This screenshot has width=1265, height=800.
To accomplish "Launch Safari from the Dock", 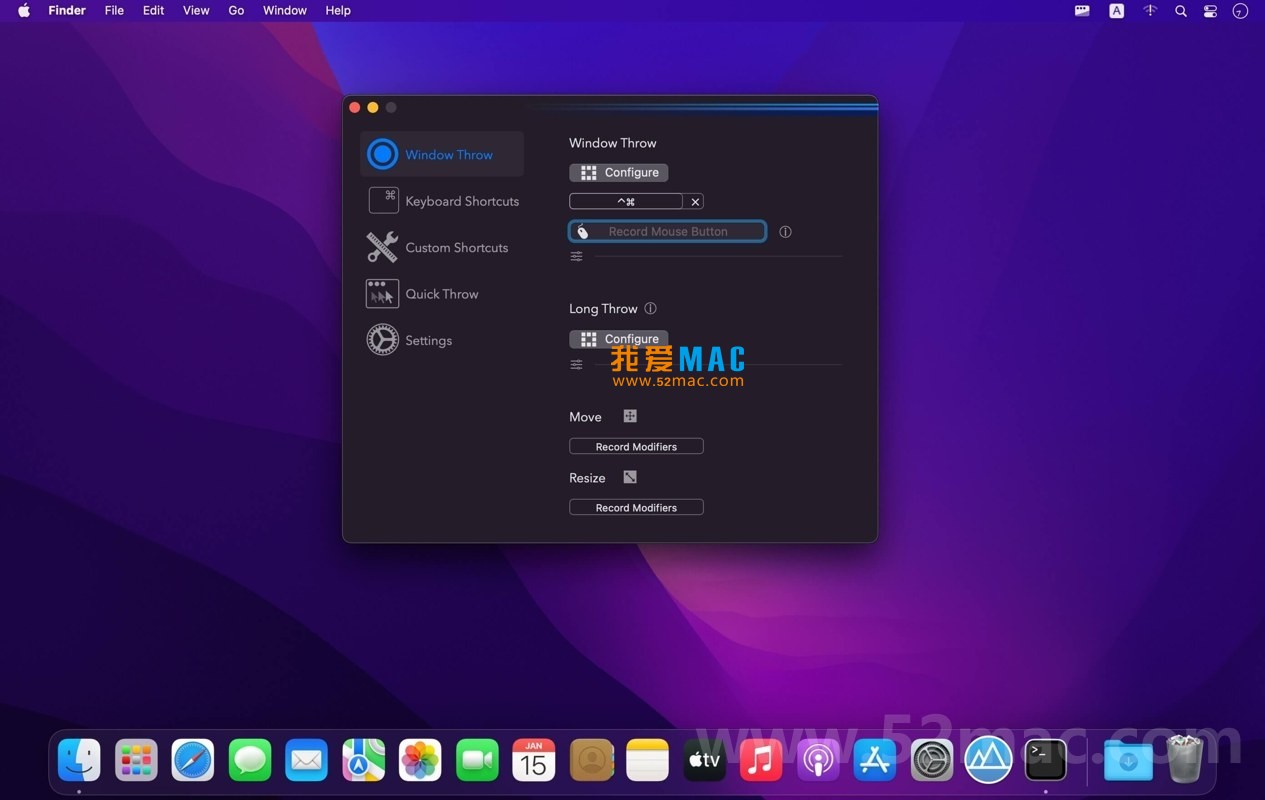I will (193, 761).
